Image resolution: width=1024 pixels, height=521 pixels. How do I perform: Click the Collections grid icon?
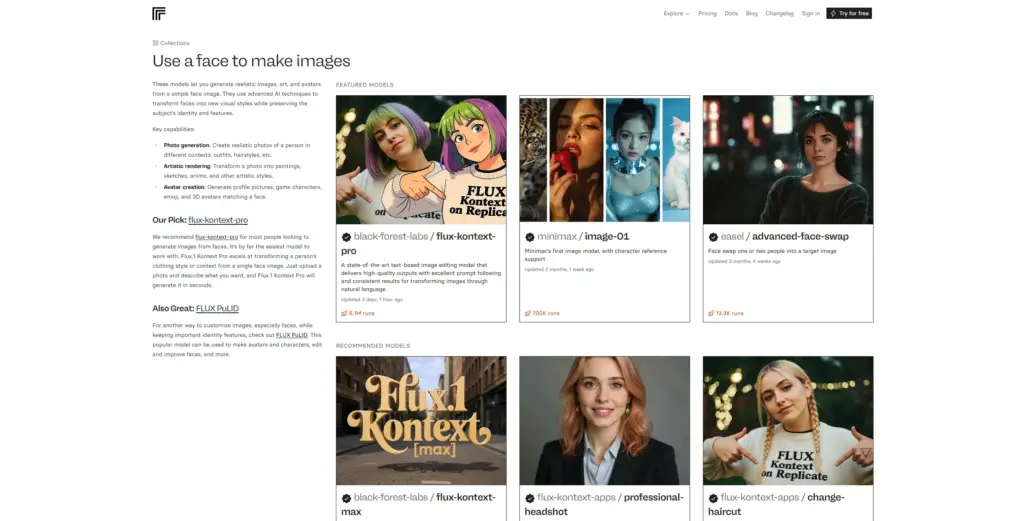(155, 43)
